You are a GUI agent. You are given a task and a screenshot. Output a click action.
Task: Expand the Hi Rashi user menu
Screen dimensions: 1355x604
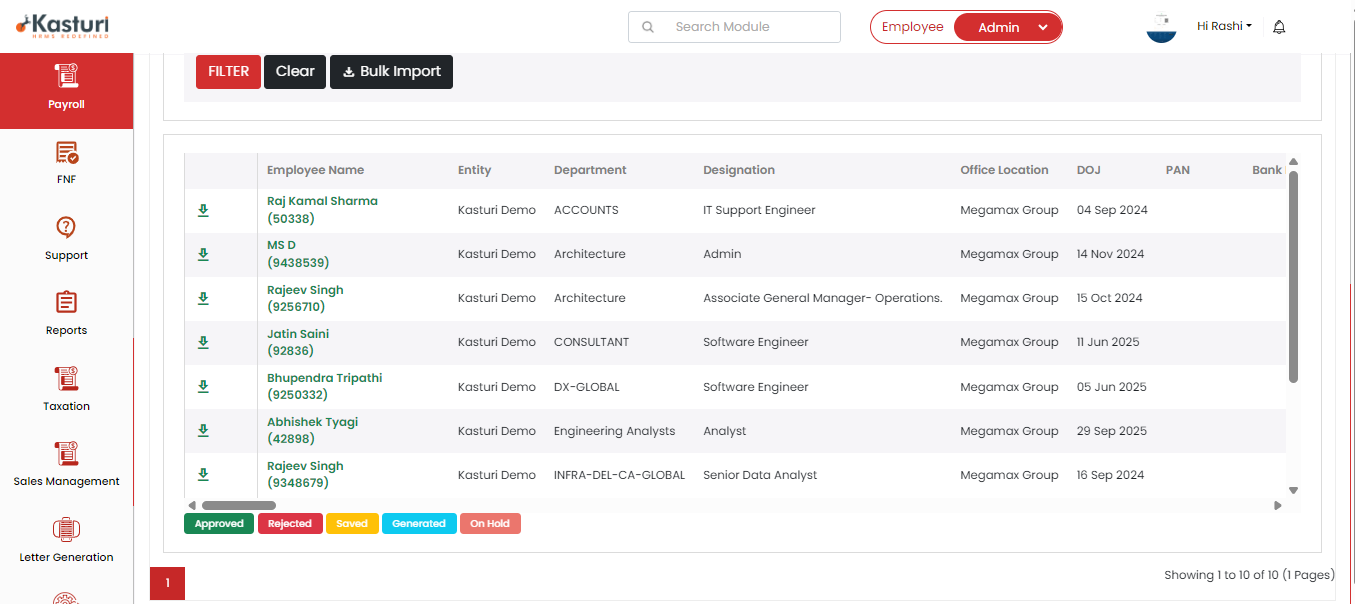point(1224,26)
